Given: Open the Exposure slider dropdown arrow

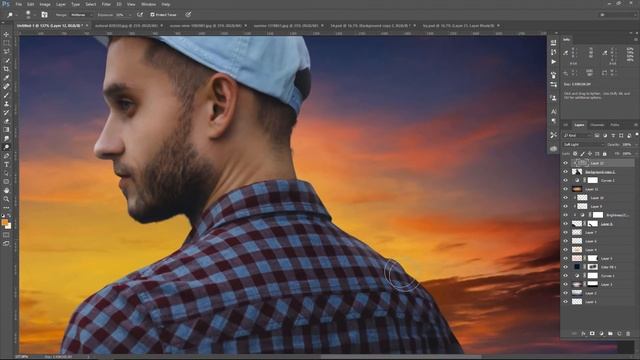Looking at the screenshot, I should tap(130, 15).
